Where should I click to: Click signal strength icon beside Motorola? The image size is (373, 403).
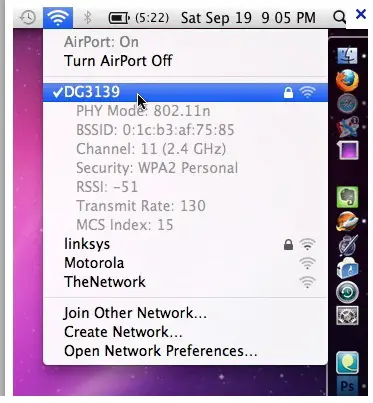[307, 263]
